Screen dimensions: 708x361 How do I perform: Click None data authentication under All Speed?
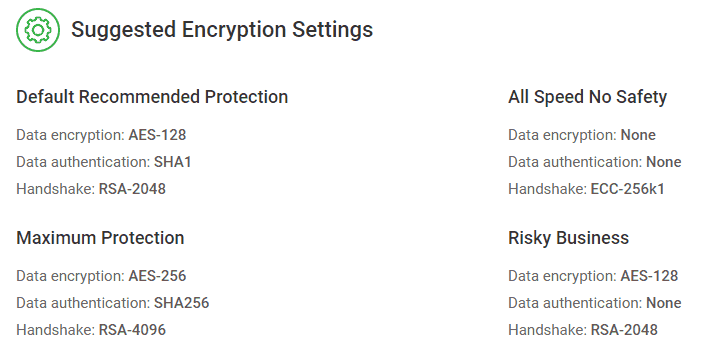click(664, 162)
